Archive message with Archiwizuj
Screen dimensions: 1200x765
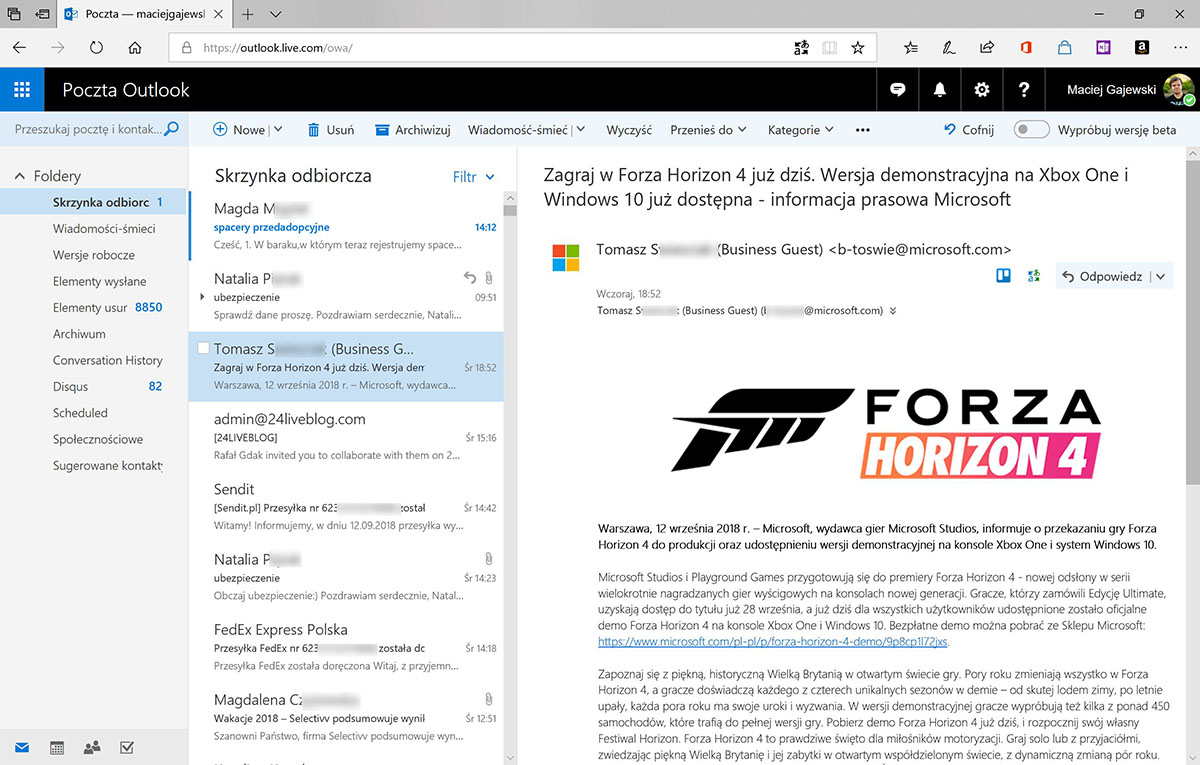[412, 129]
